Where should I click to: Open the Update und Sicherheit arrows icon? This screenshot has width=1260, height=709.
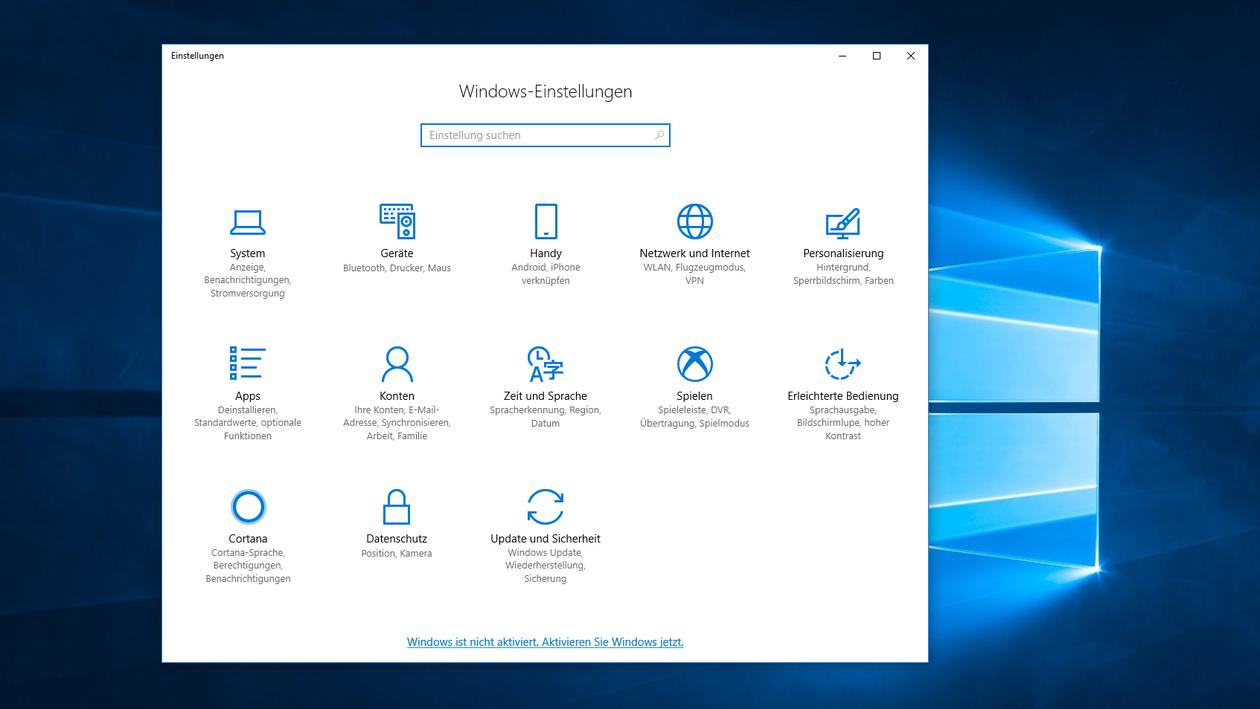pos(545,507)
